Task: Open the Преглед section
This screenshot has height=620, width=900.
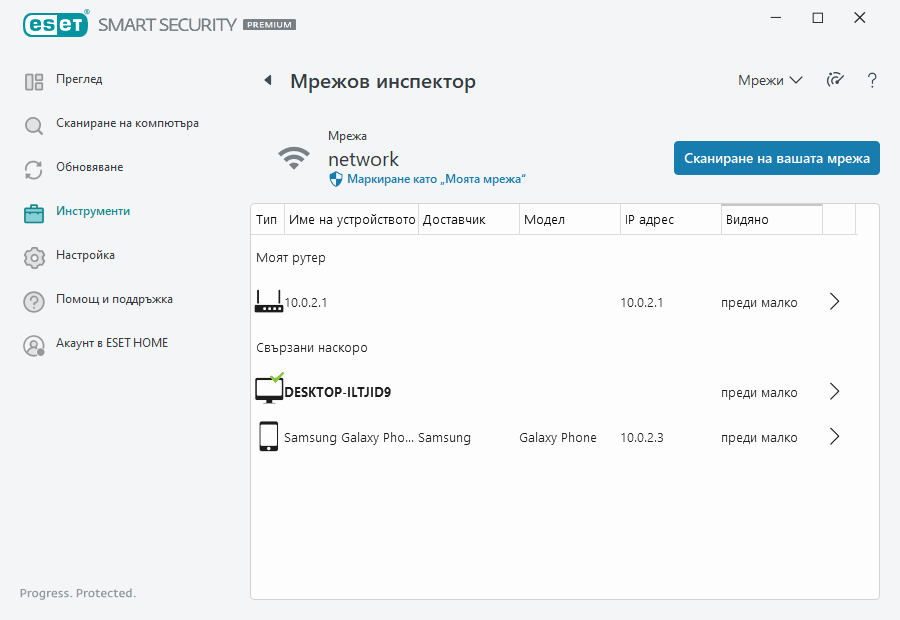Action: 79,80
